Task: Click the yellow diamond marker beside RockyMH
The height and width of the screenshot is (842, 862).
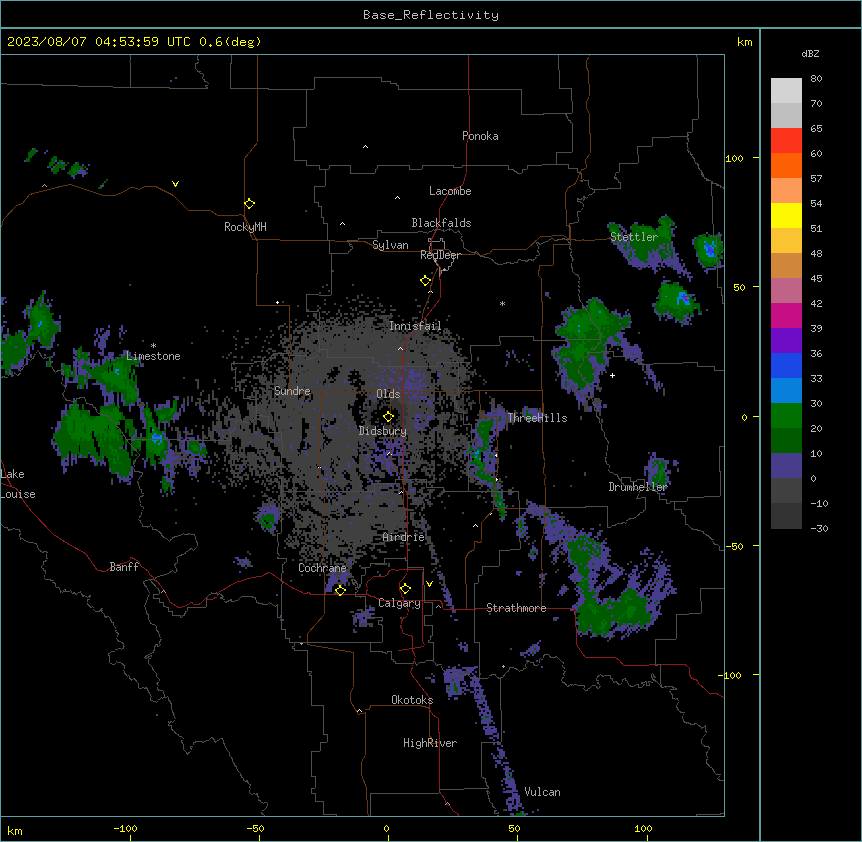Action: [x=249, y=204]
